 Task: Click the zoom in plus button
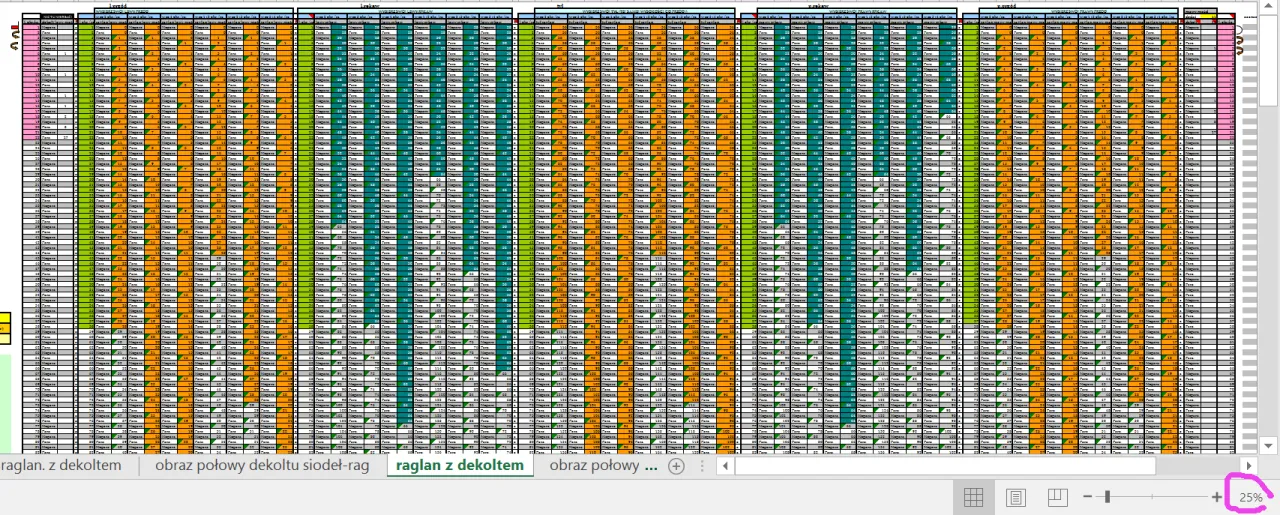coord(1217,497)
